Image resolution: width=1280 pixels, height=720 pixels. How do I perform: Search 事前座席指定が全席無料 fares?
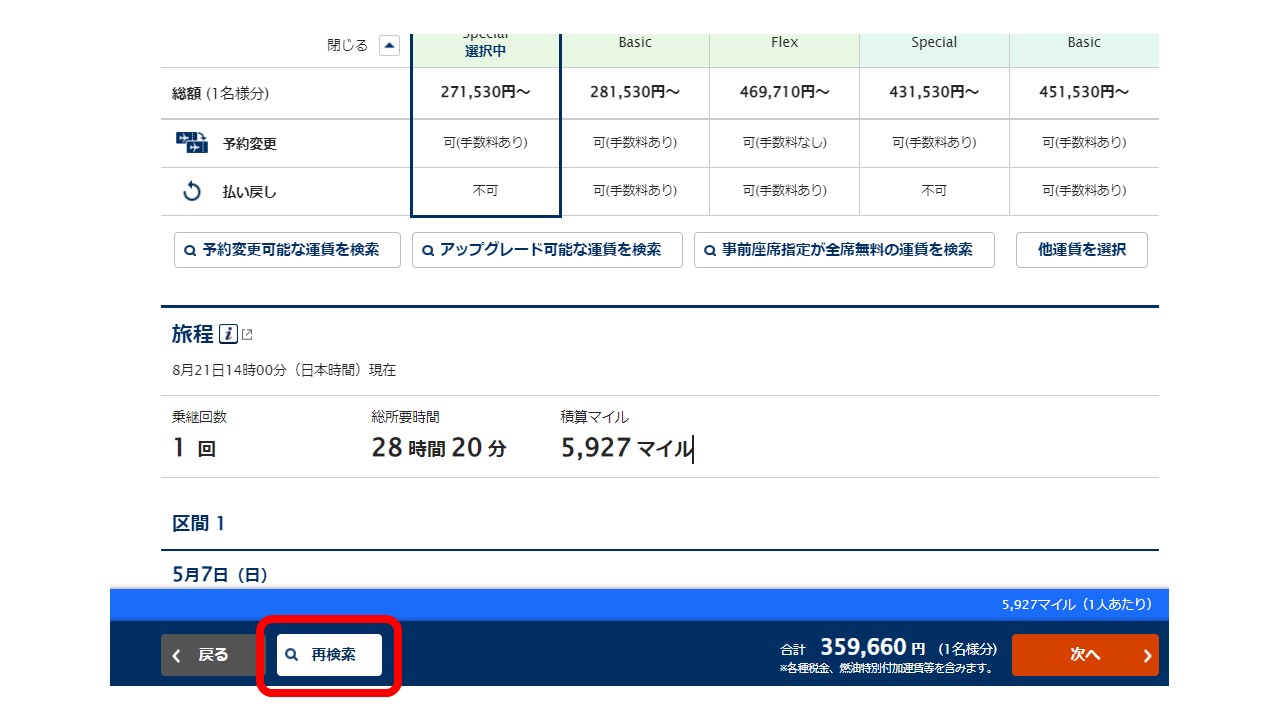(x=844, y=250)
